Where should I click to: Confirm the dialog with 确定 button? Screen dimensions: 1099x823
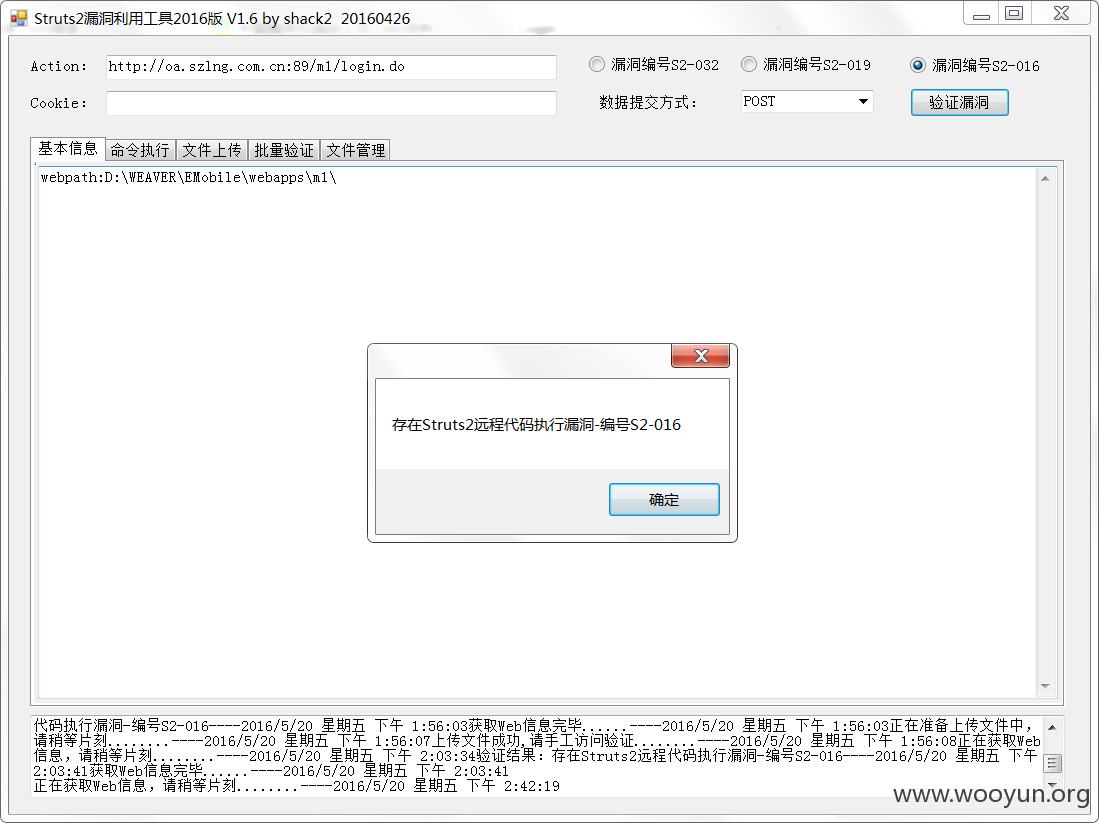point(664,500)
